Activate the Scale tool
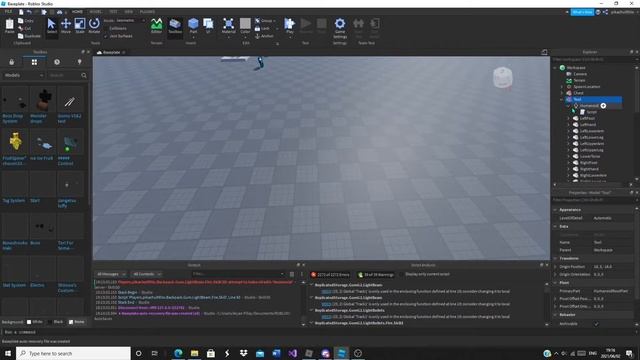The height and width of the screenshot is (360, 640). tap(80, 26)
